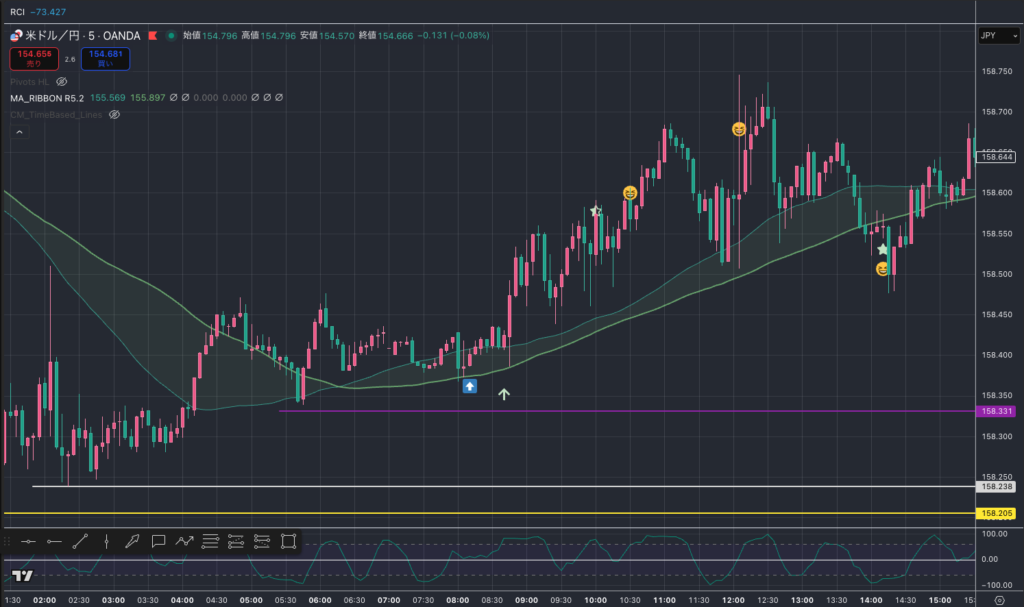This screenshot has width=1024, height=607.
Task: Collapse the indicator legend with the chevron
Action: [18, 132]
